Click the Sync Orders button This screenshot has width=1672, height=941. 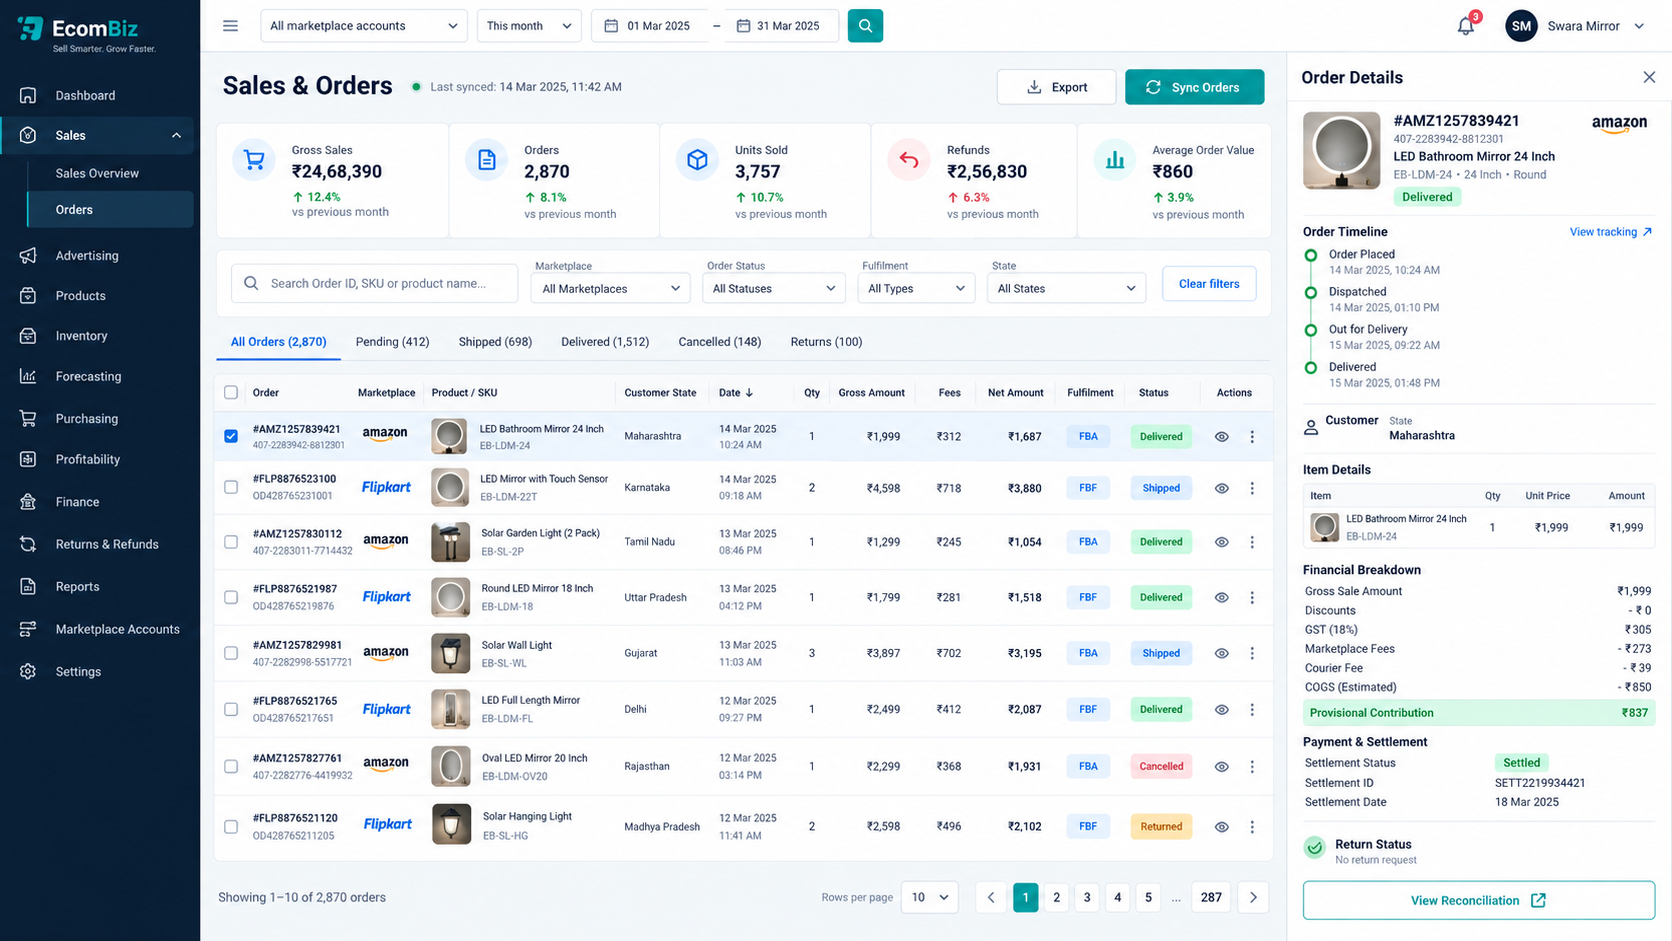[1194, 87]
